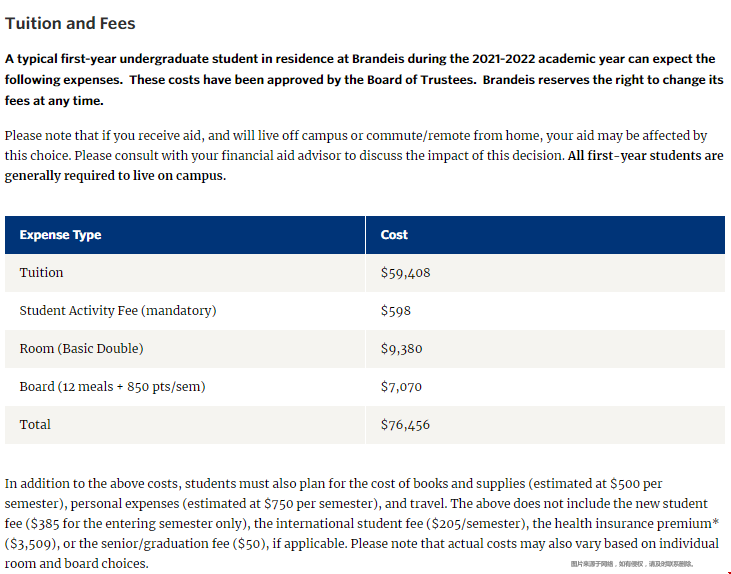Click the $598 activity fee amount

tap(395, 311)
